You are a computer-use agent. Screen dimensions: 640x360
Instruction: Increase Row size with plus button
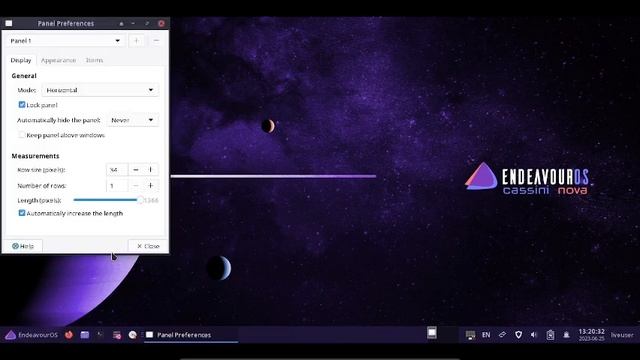click(151, 169)
